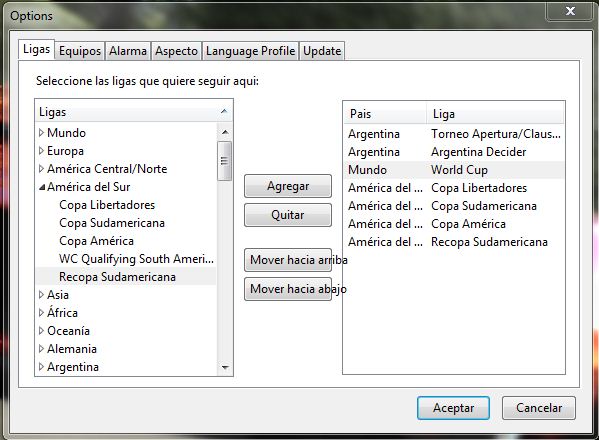This screenshot has width=599, height=440.
Task: Select Recopa Sudamericana in the Ligas tree
Action: click(x=117, y=277)
